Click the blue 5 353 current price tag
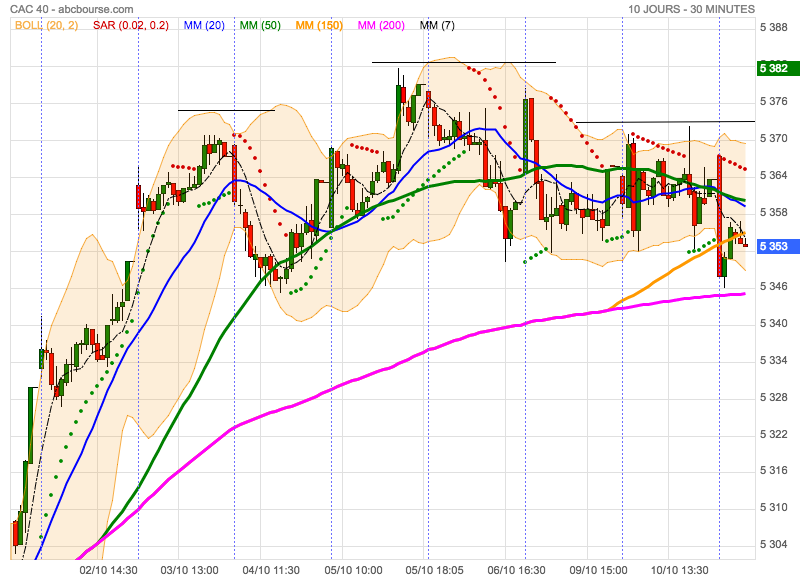Screen dimensions: 800x580 click(x=778, y=246)
